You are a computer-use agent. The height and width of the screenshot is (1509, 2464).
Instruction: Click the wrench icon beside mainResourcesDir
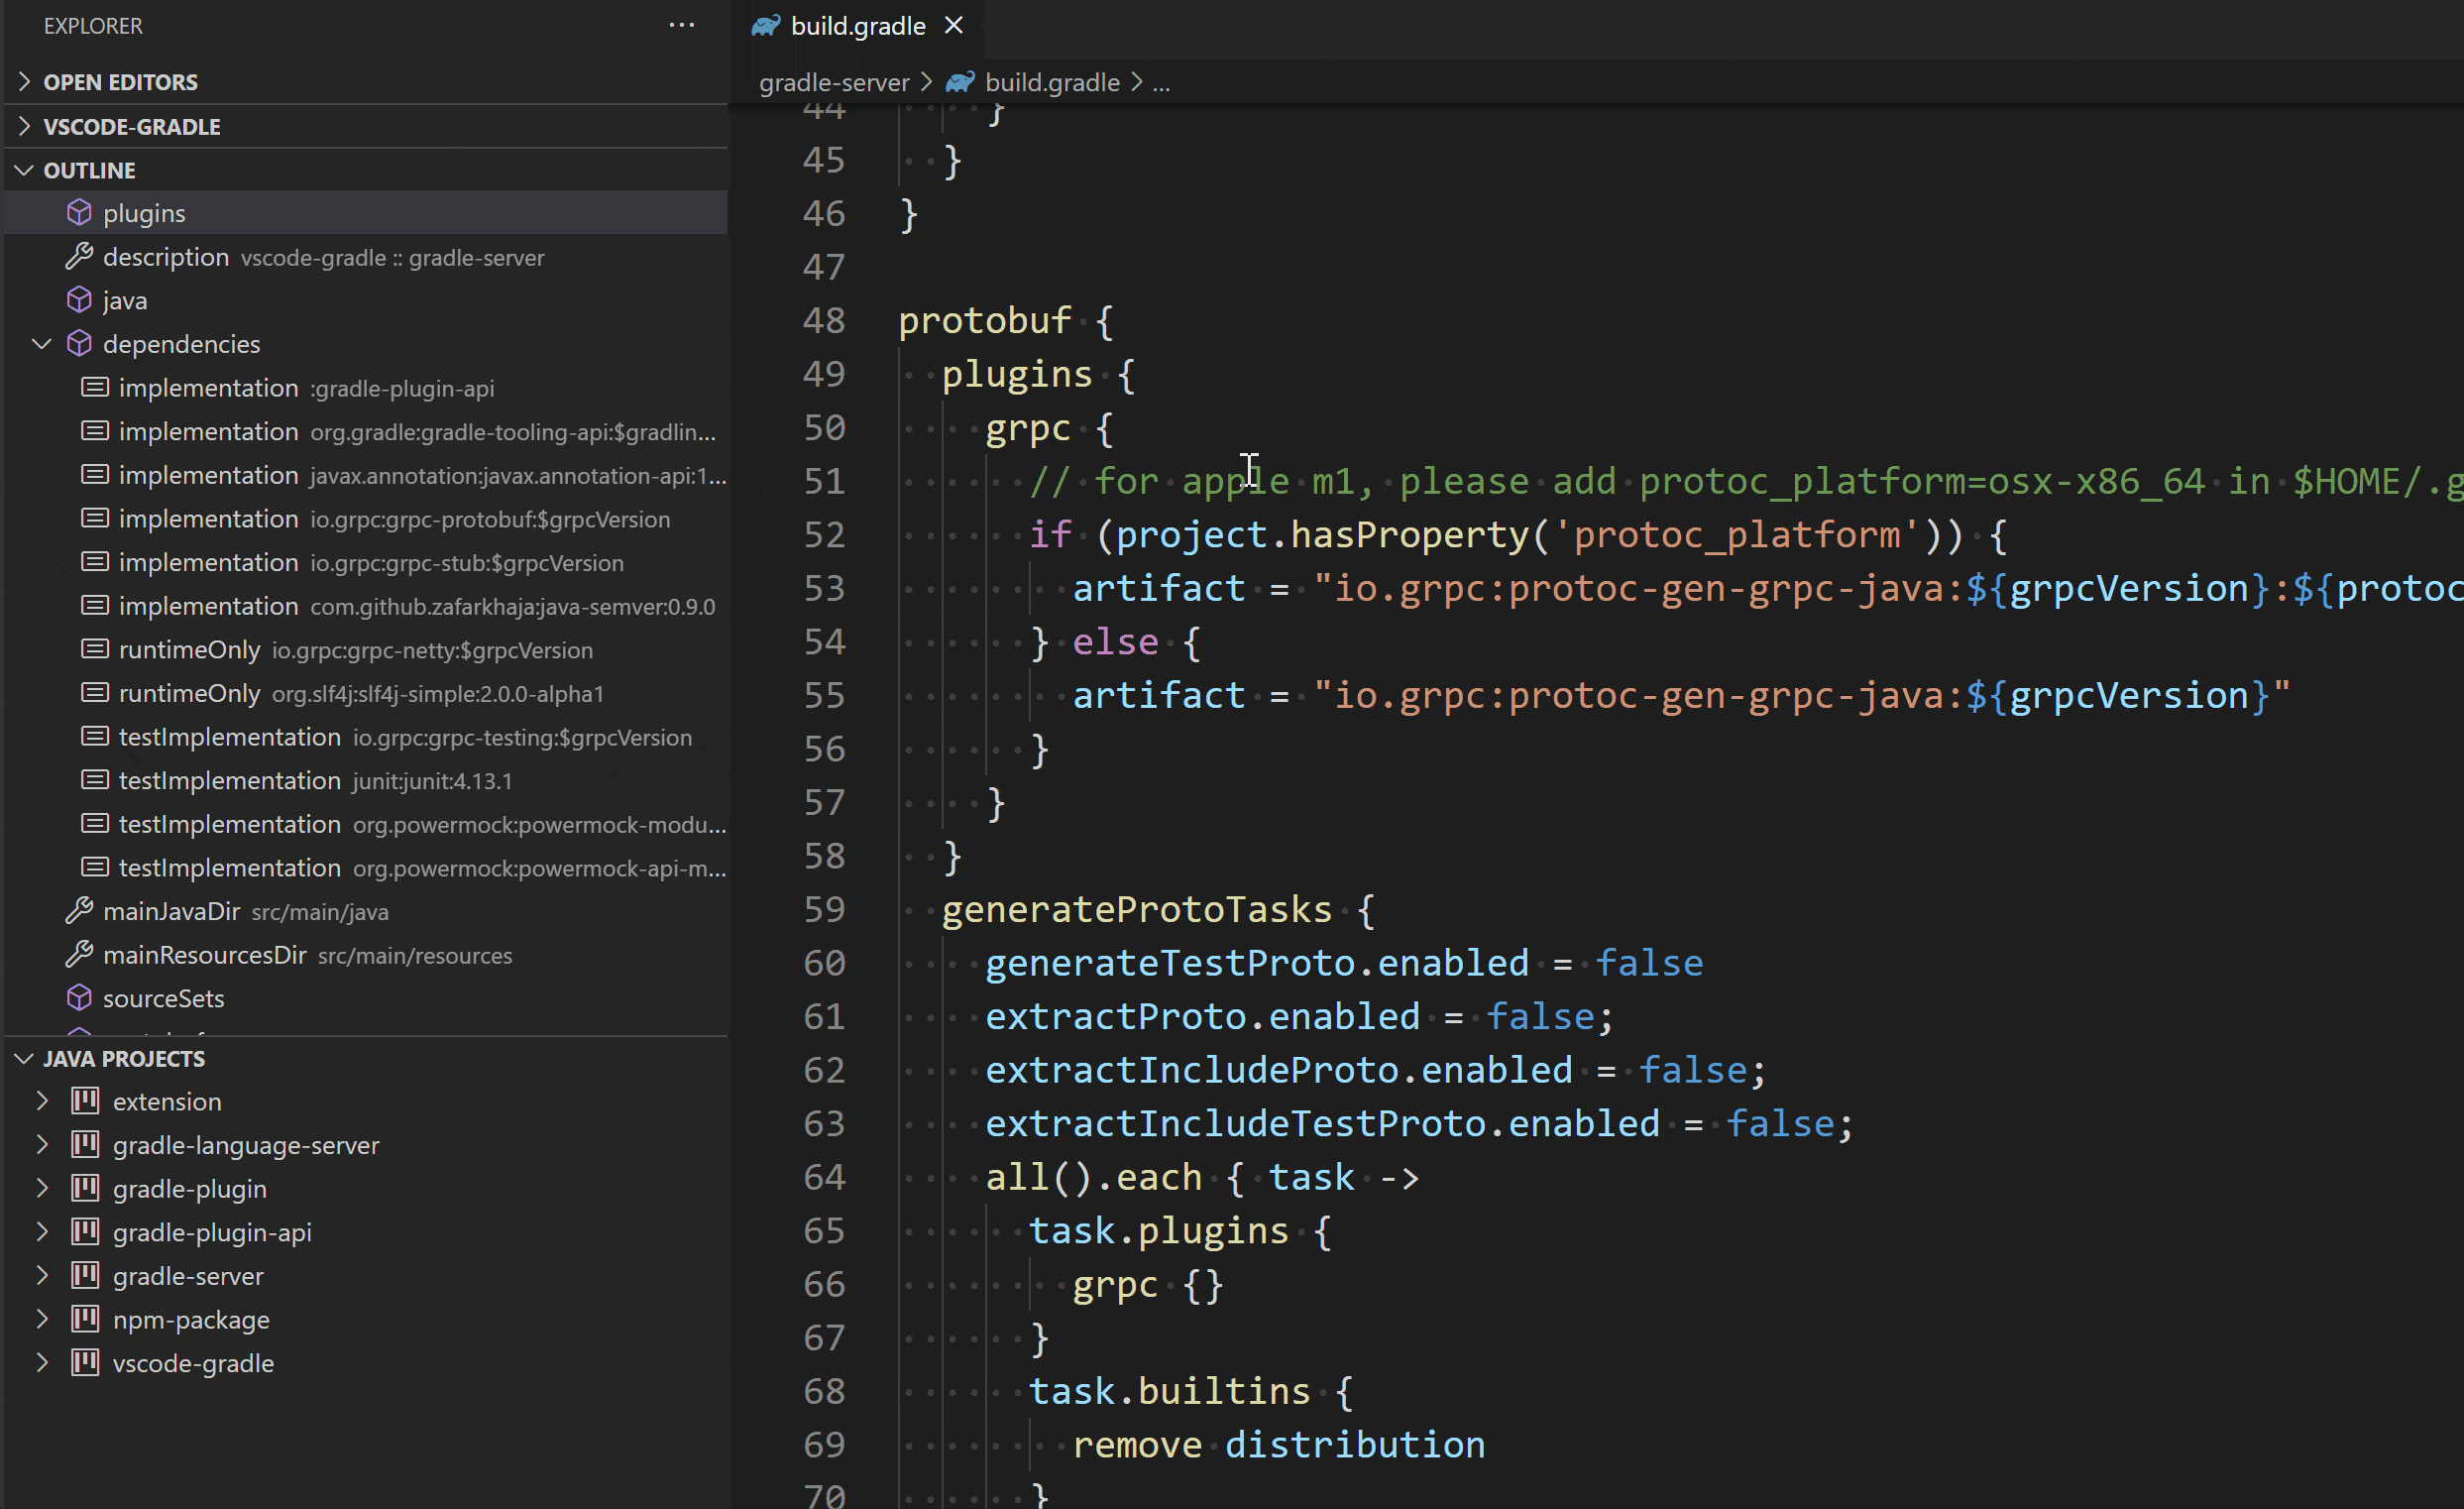(x=79, y=954)
